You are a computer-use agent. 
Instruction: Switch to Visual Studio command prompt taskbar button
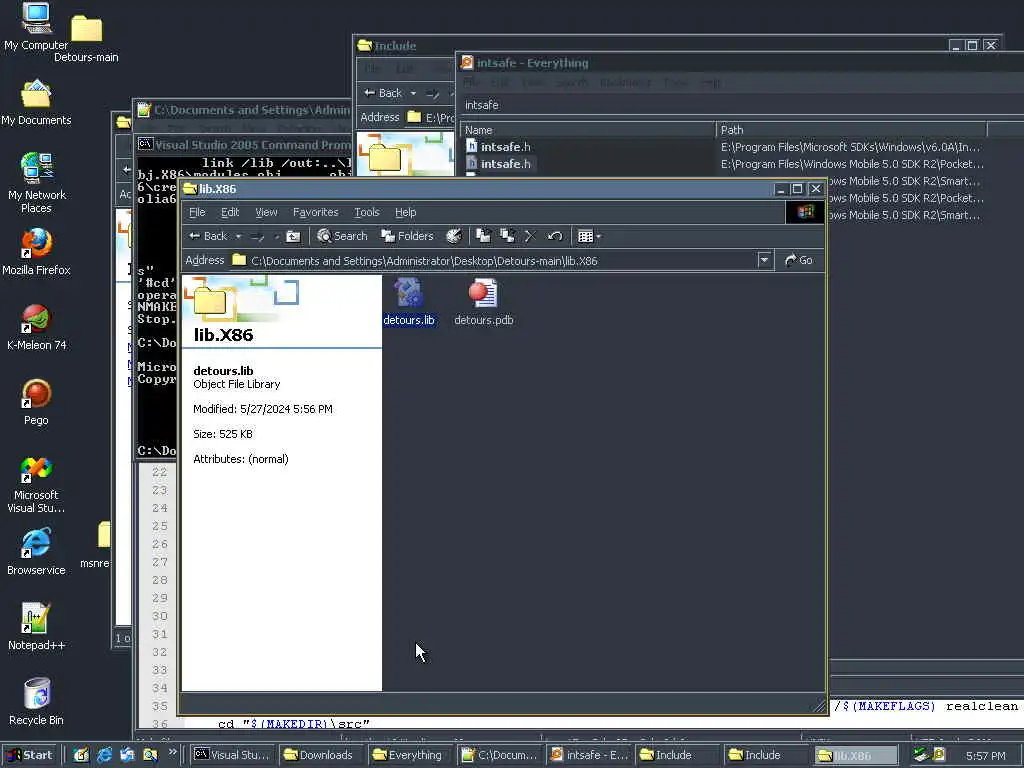coord(233,755)
